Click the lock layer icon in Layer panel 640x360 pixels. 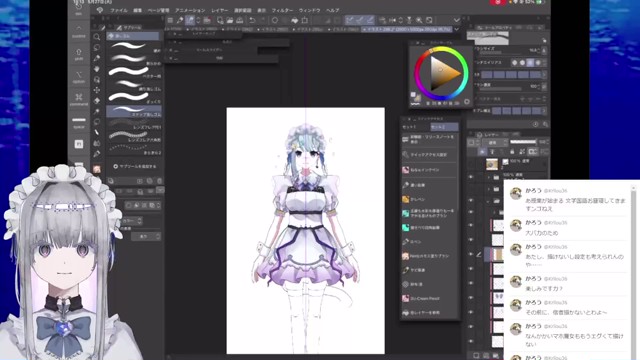(x=512, y=152)
